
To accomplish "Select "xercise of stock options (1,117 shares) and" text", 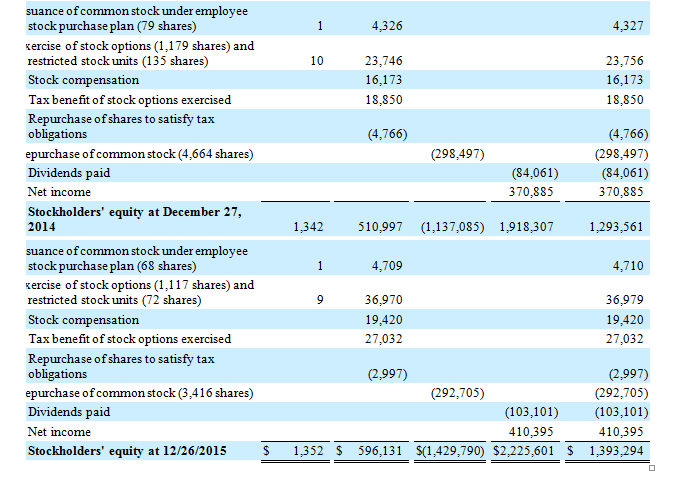I will [140, 285].
